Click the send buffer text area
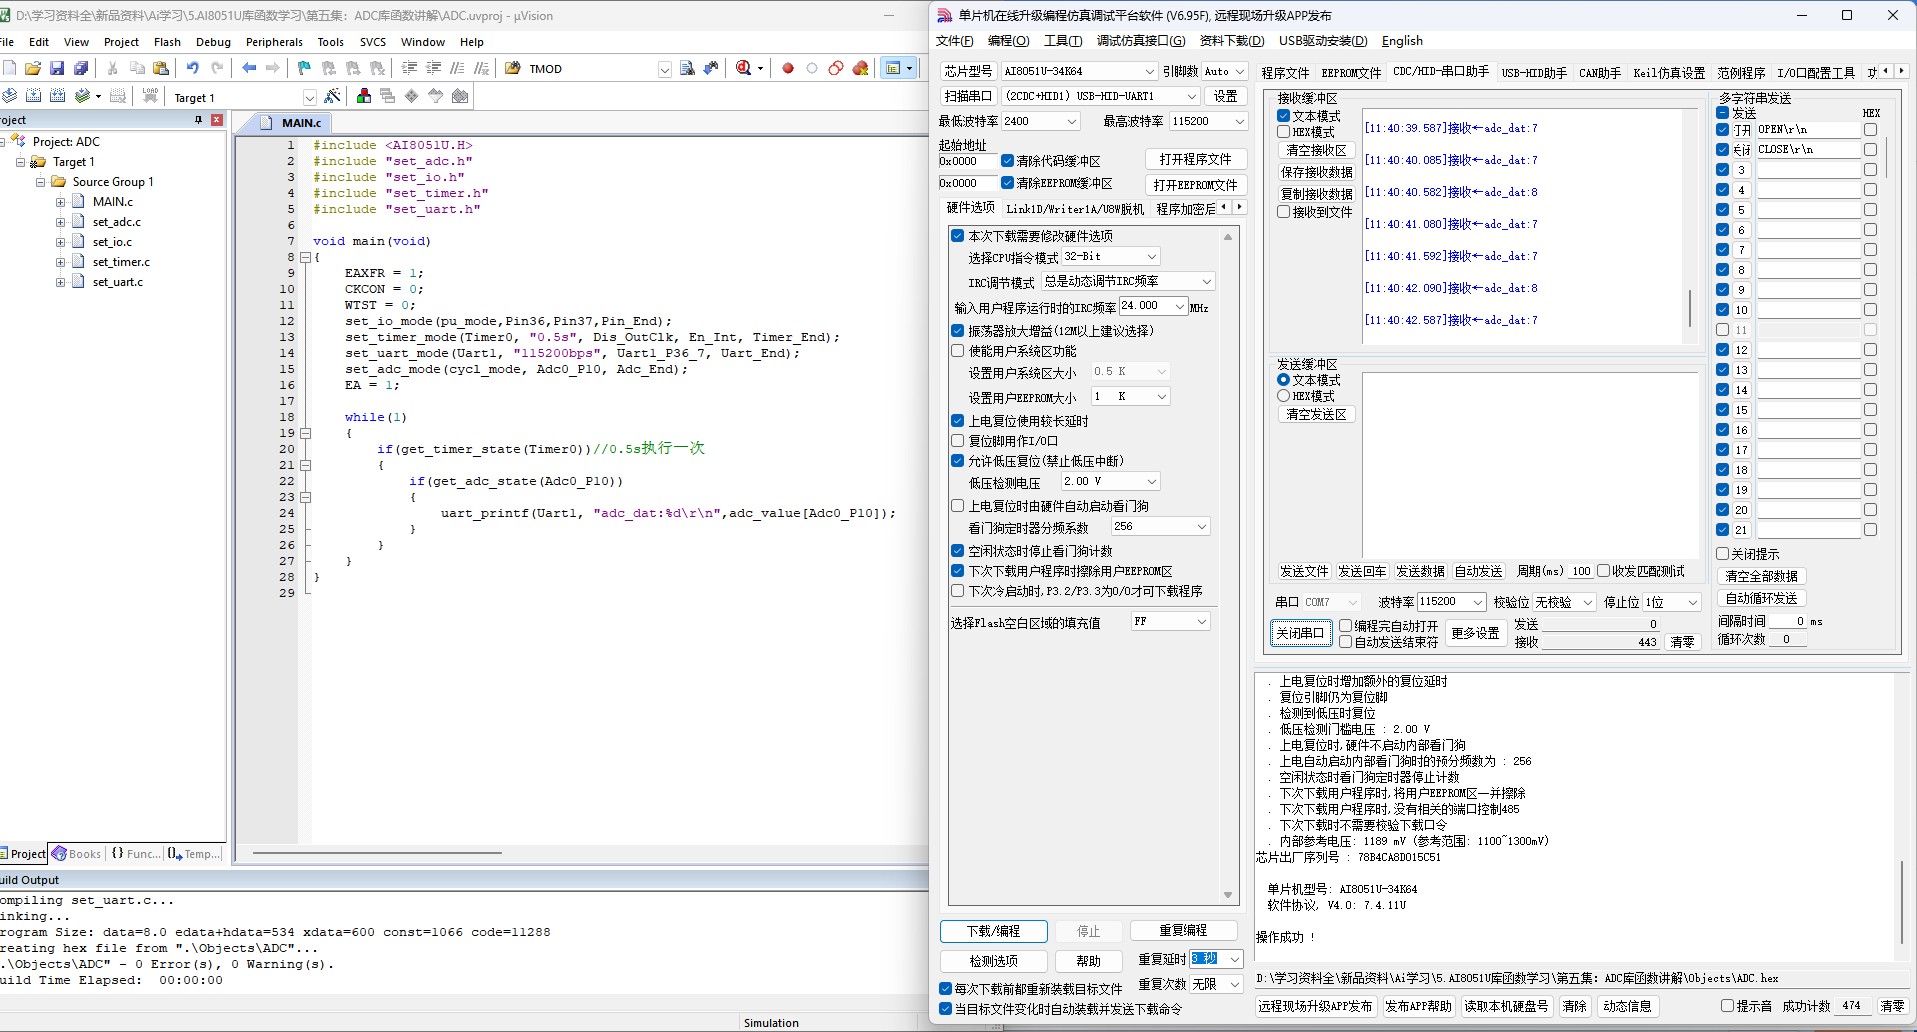1917x1032 pixels. tap(1530, 465)
